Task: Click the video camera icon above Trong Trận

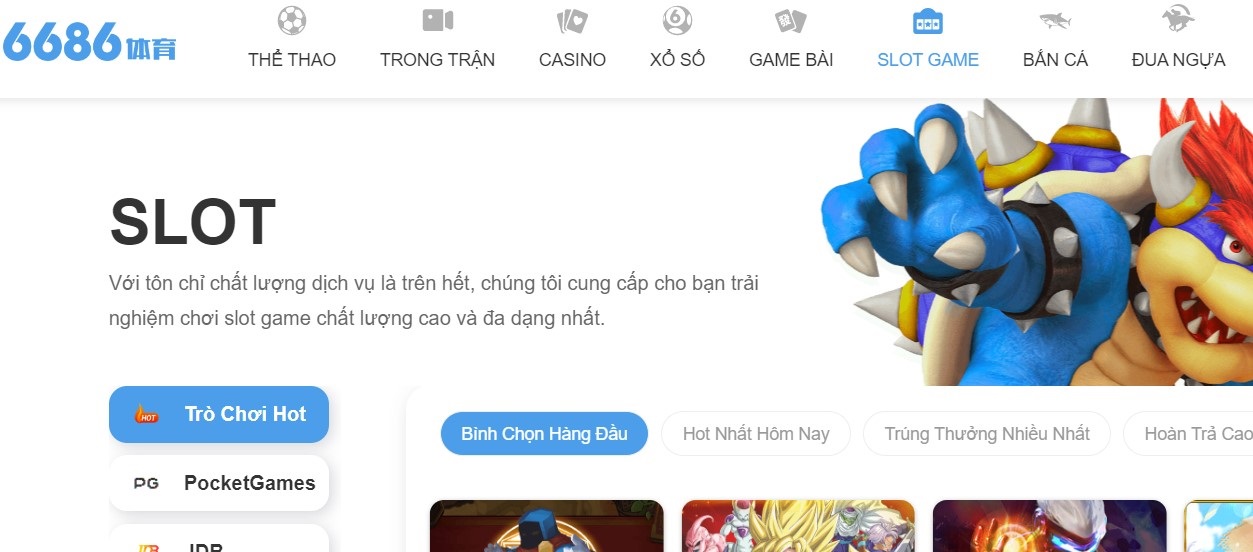Action: click(438, 20)
